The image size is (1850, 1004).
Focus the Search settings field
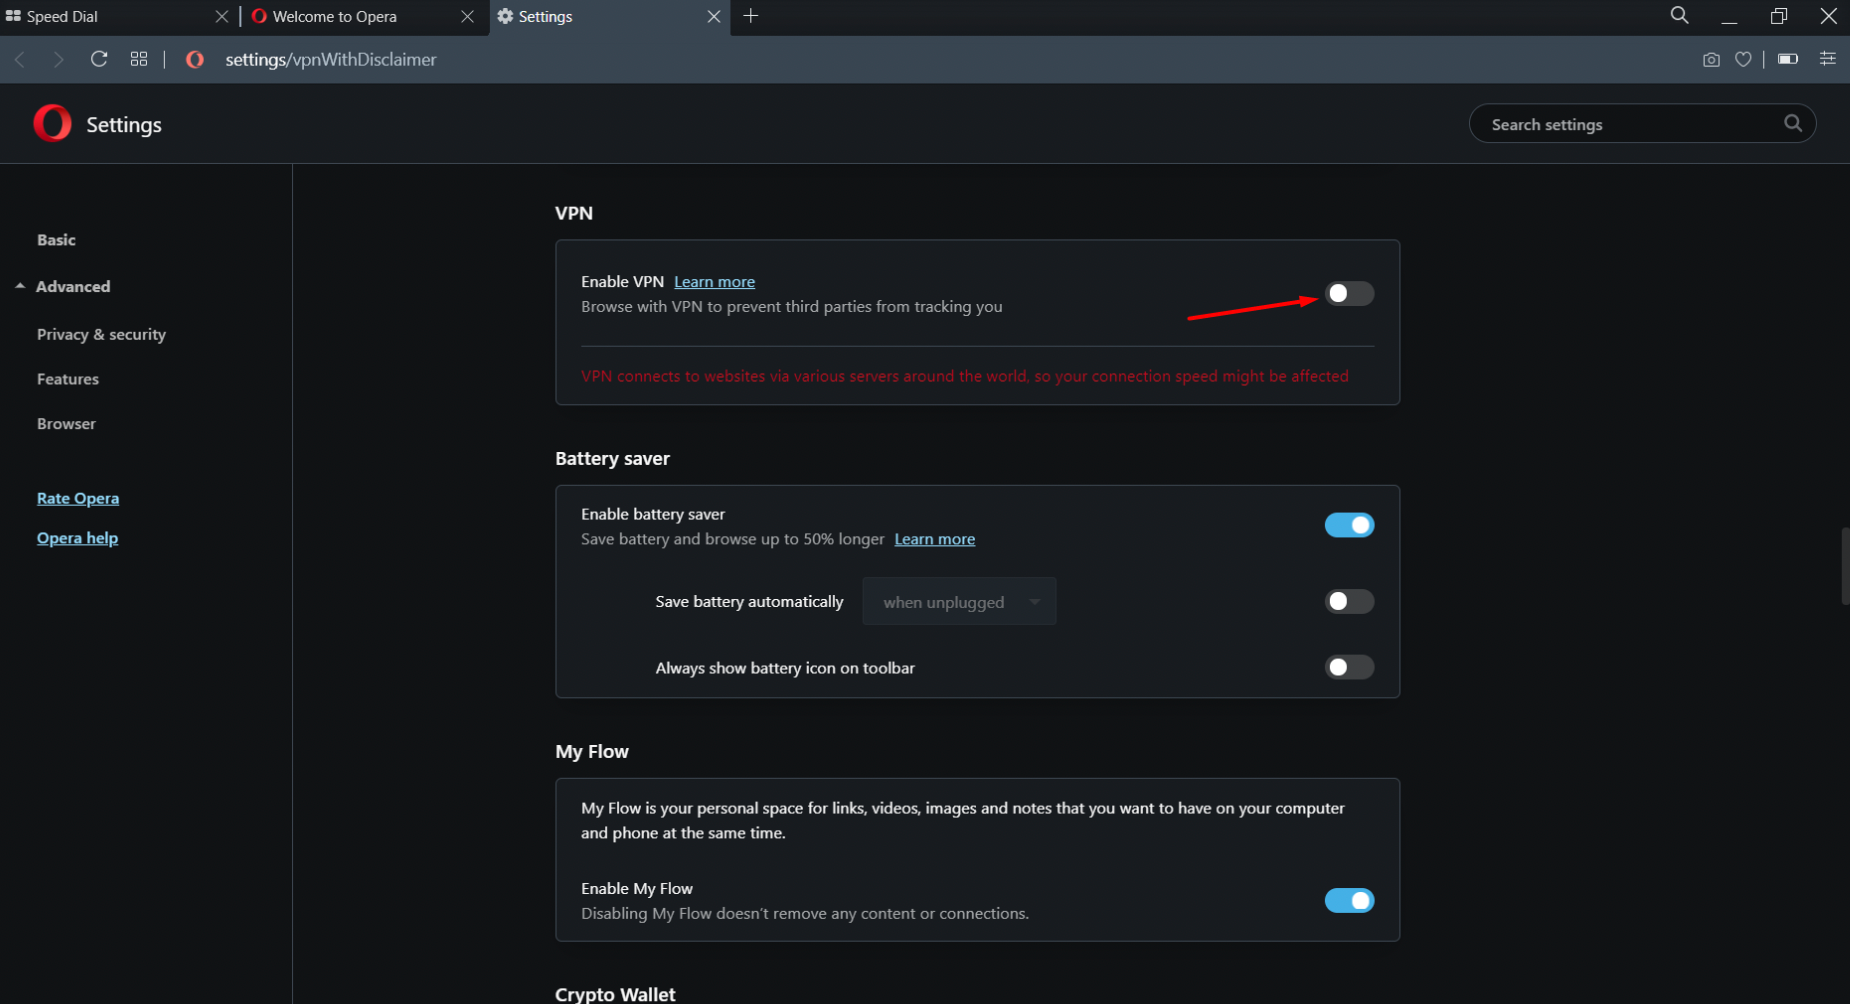pyautogui.click(x=1642, y=123)
